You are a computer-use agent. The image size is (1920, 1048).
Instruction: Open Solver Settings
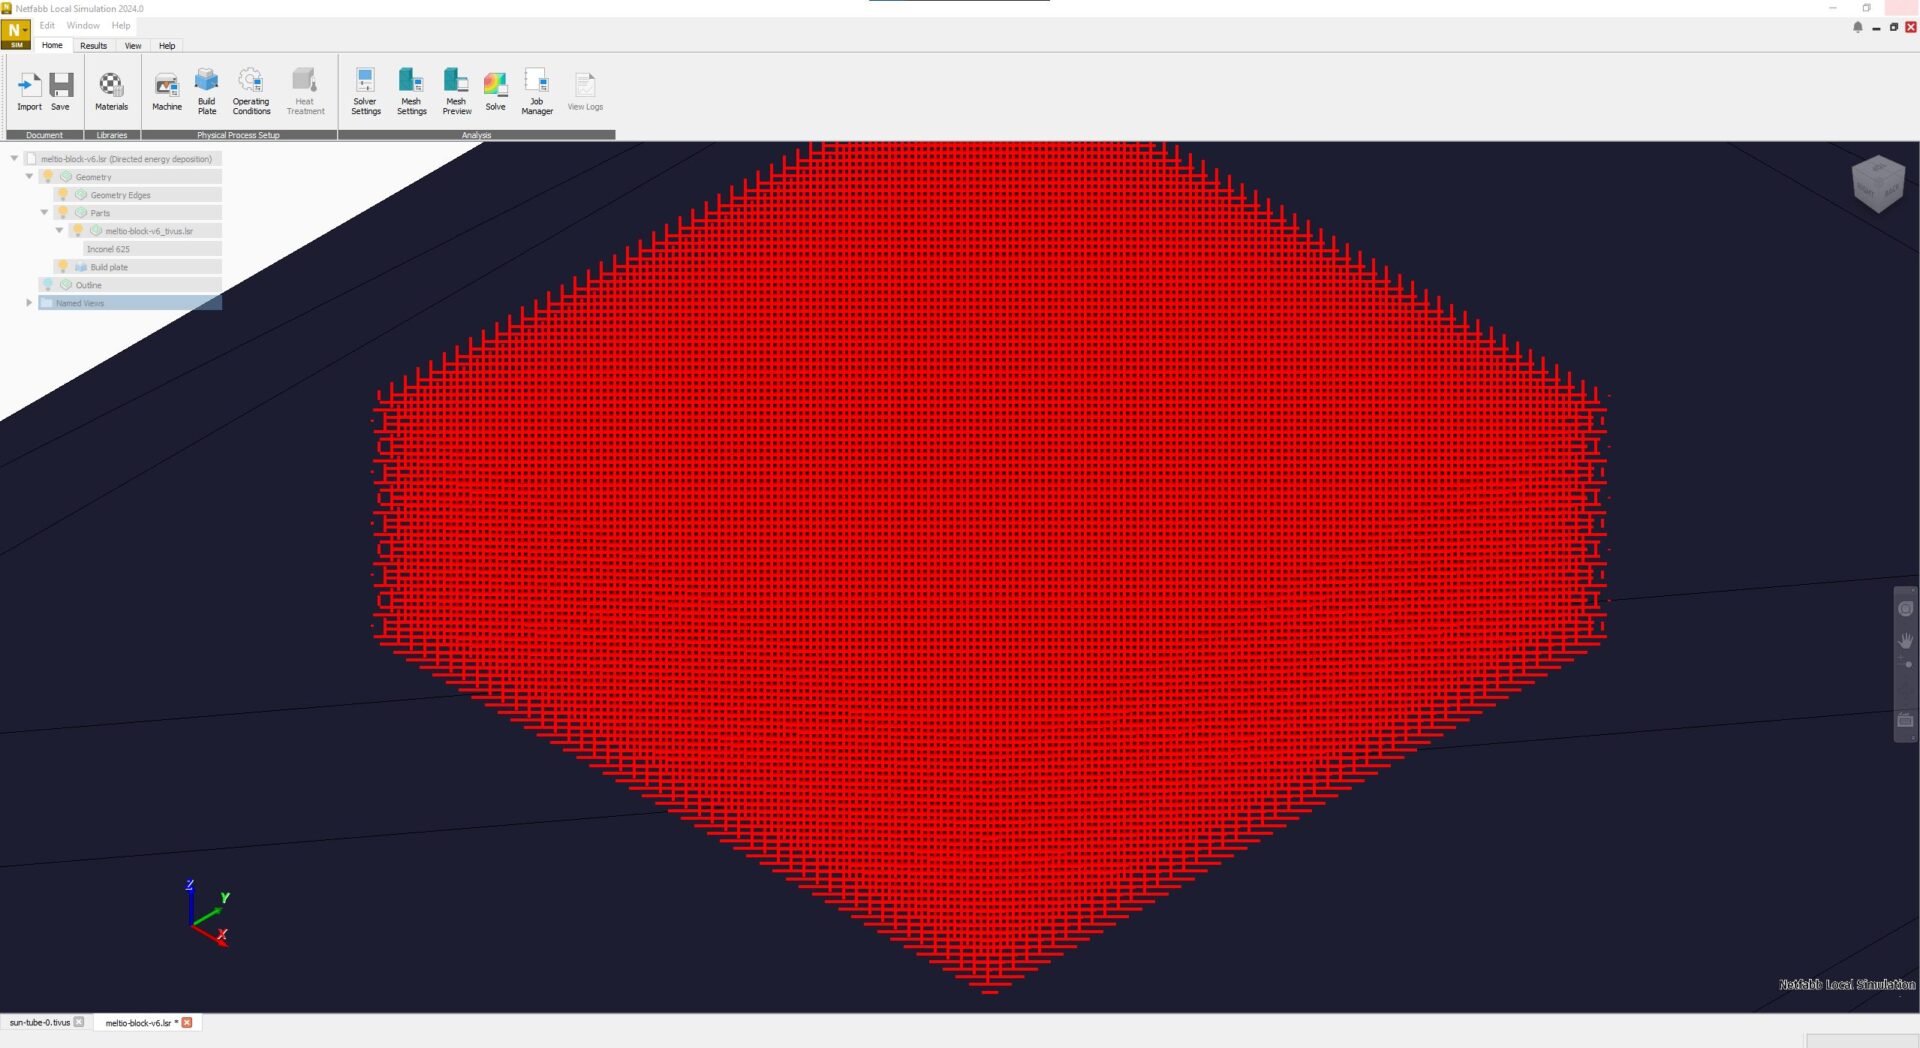tap(366, 88)
